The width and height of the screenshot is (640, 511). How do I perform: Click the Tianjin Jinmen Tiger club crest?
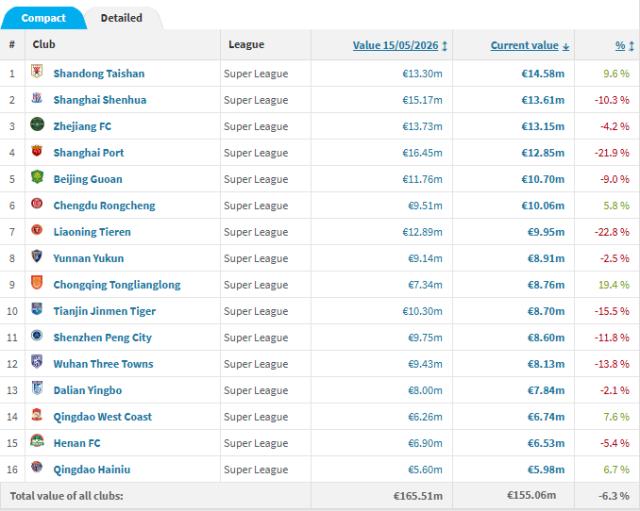(x=37, y=309)
